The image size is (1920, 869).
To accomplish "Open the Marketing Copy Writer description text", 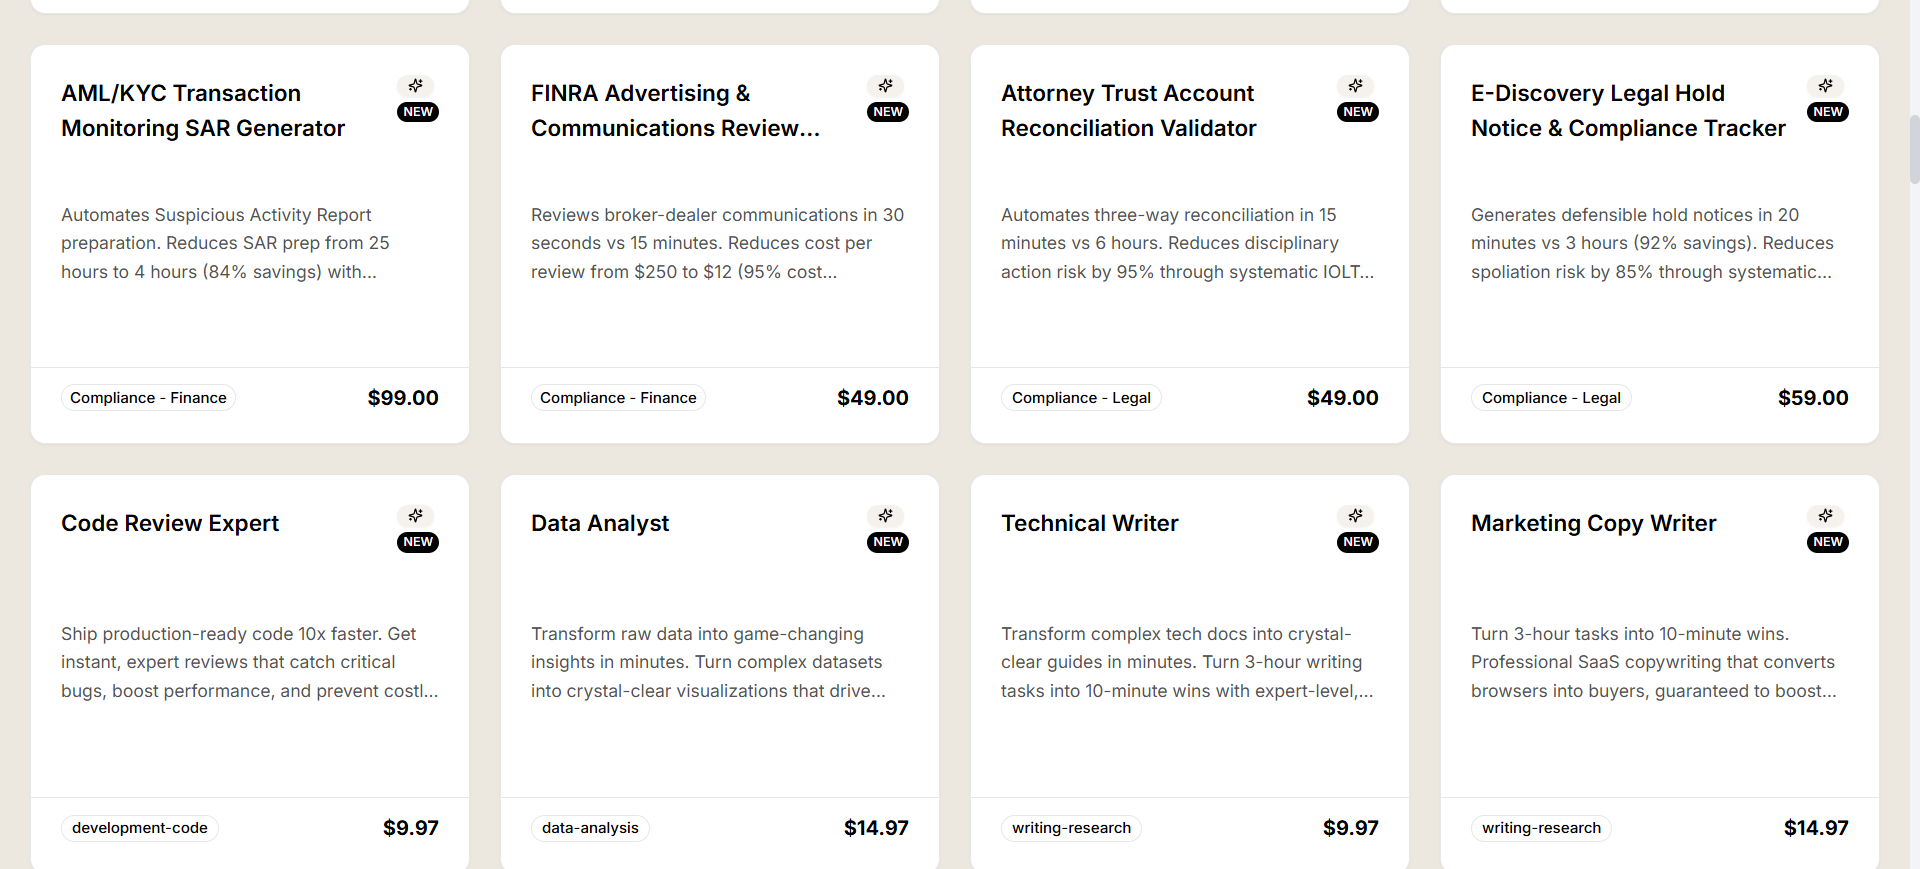I will 1653,662.
